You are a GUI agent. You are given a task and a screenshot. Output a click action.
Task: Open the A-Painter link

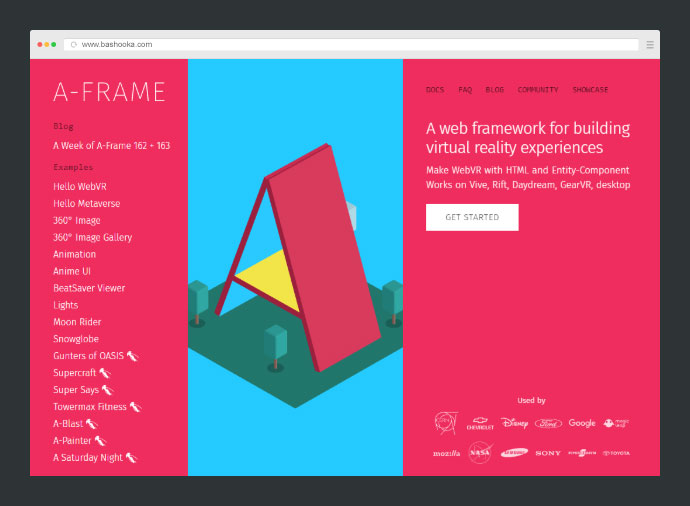pyautogui.click(x=72, y=441)
